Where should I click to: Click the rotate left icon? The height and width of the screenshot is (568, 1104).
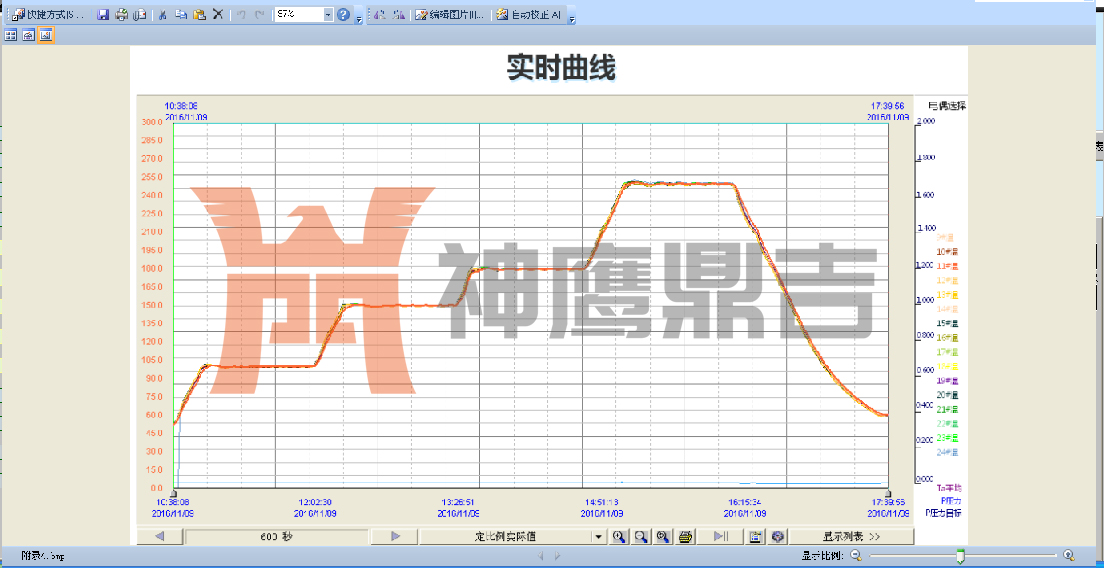[x=380, y=14]
